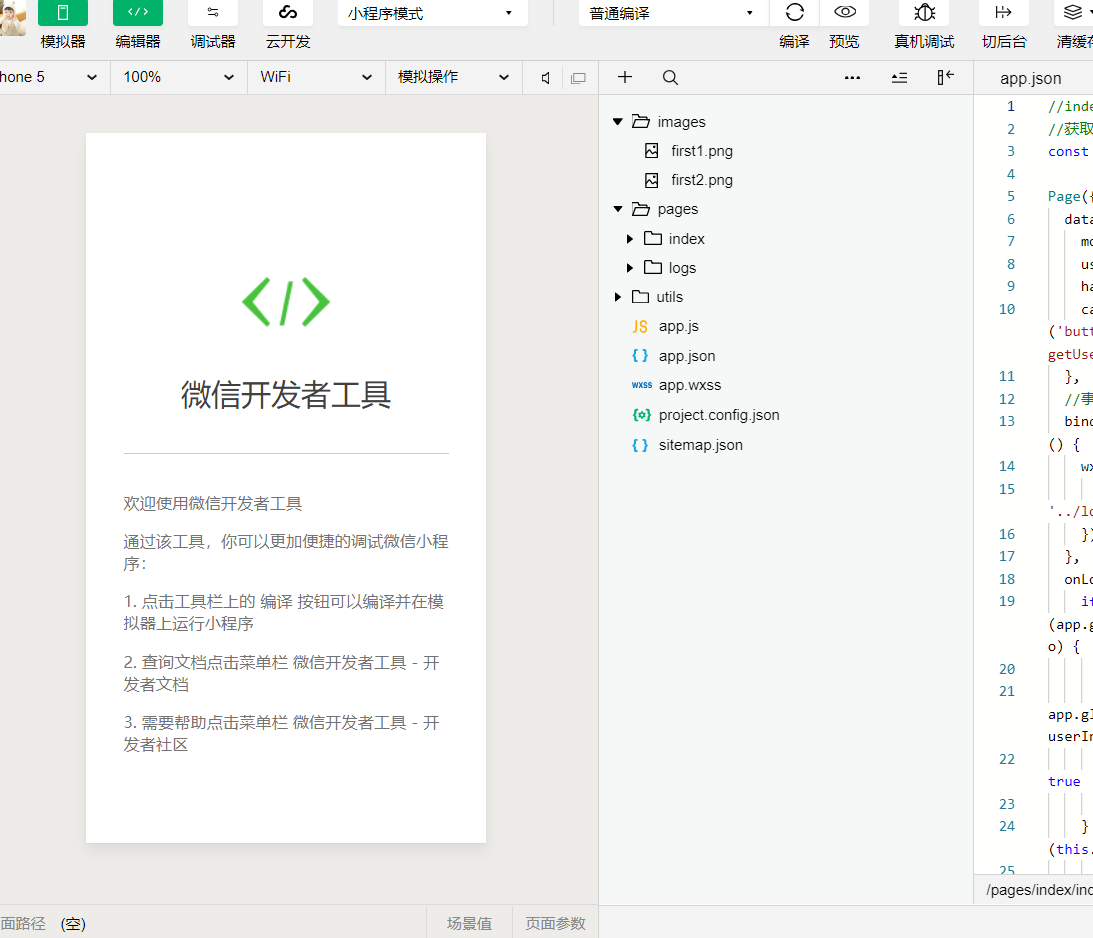Open the file tree more options menu
1093x938 pixels.
pos(852,77)
